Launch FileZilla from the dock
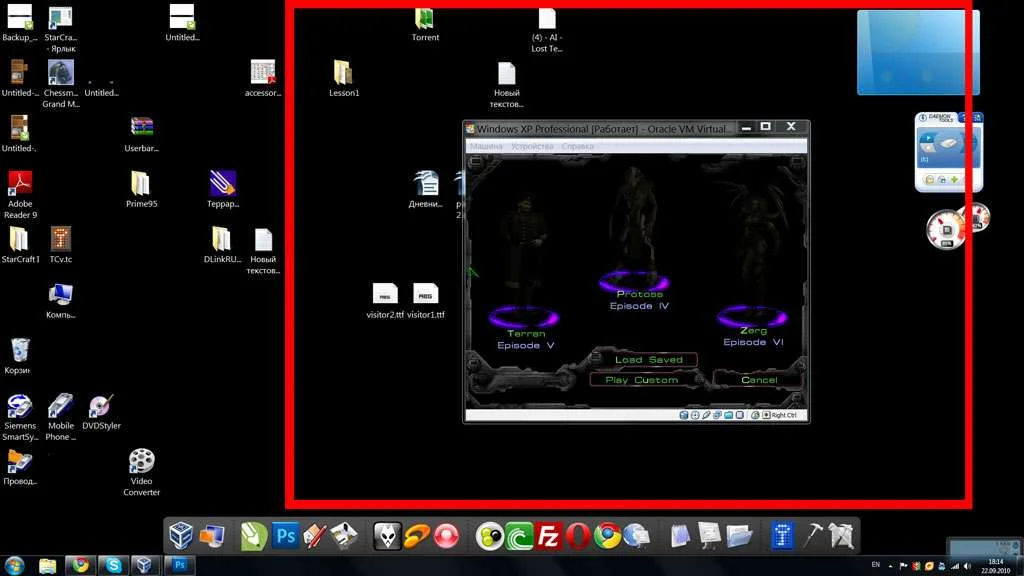 tap(548, 536)
